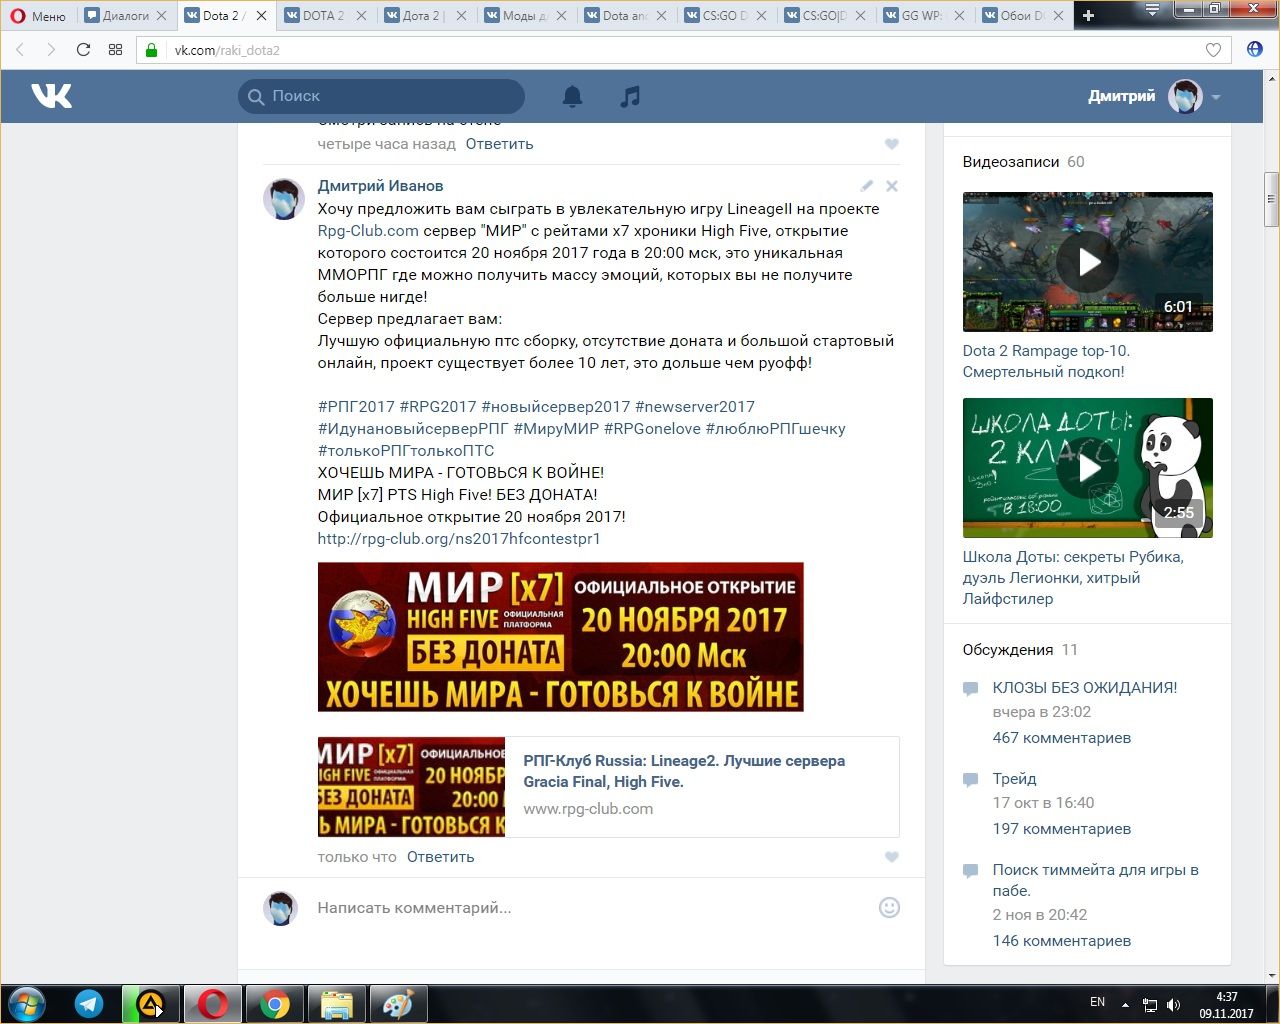Click the Написать комментарий field
Screen dimensions: 1280x1024
590,908
